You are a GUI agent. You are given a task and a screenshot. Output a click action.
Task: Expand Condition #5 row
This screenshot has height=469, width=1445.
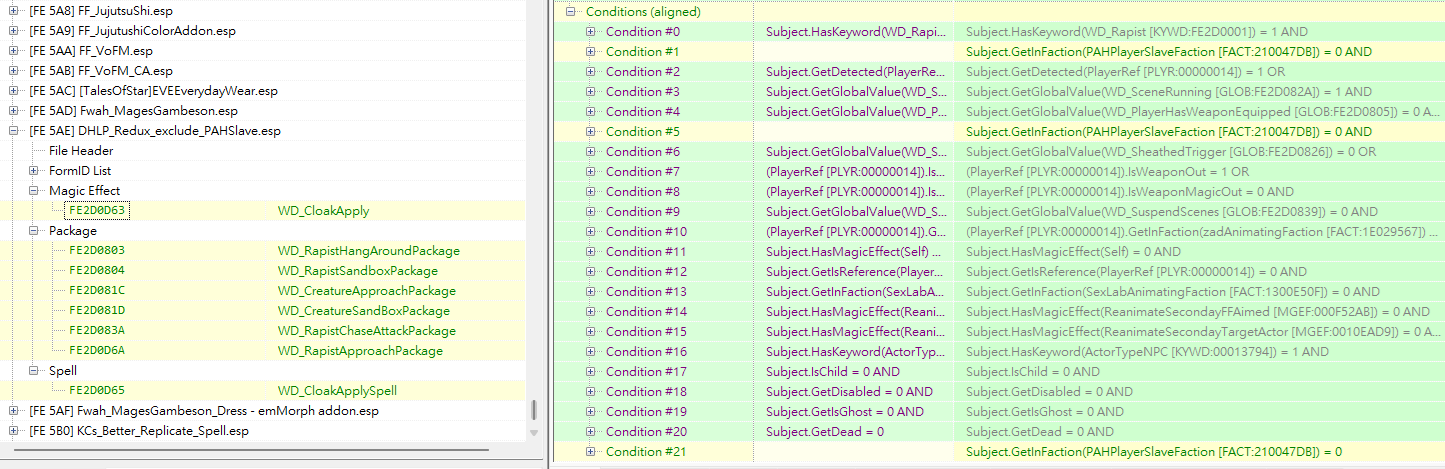click(x=591, y=132)
